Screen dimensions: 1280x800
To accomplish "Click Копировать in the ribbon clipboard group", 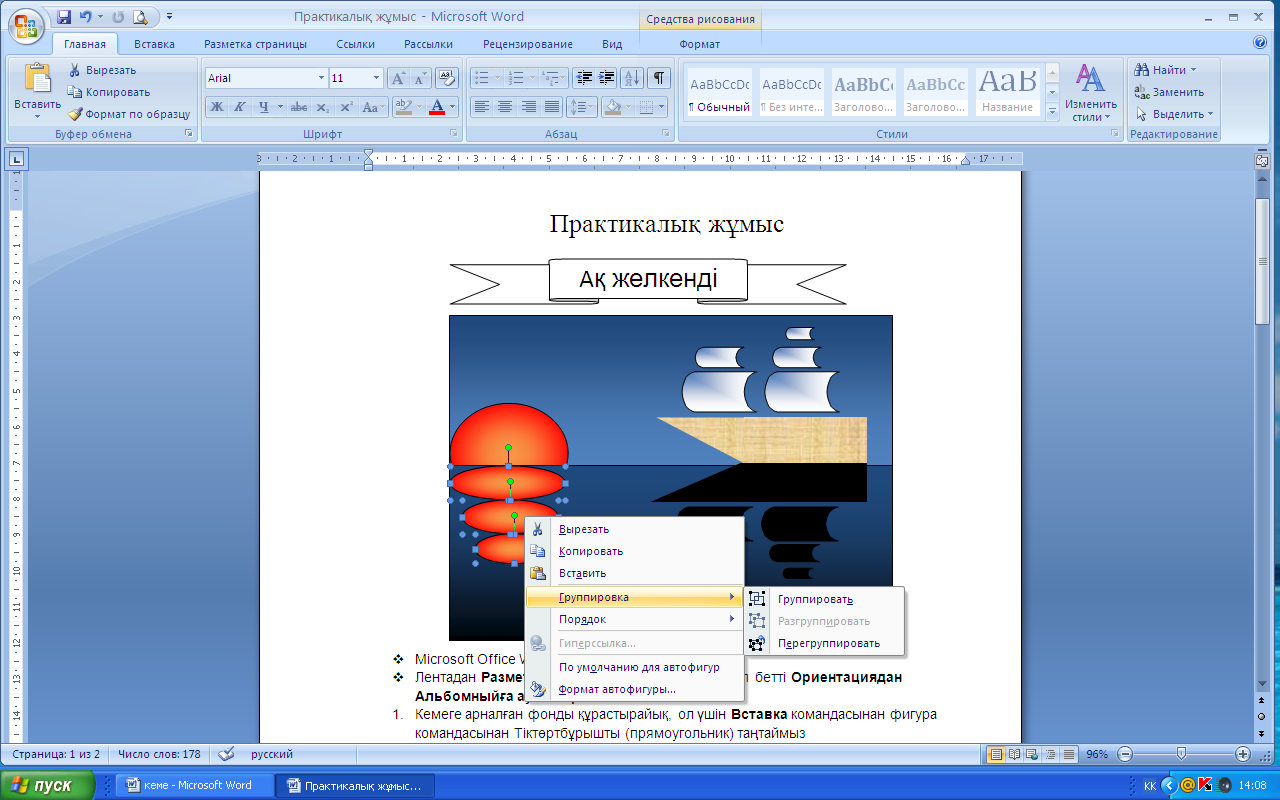I will 108,92.
